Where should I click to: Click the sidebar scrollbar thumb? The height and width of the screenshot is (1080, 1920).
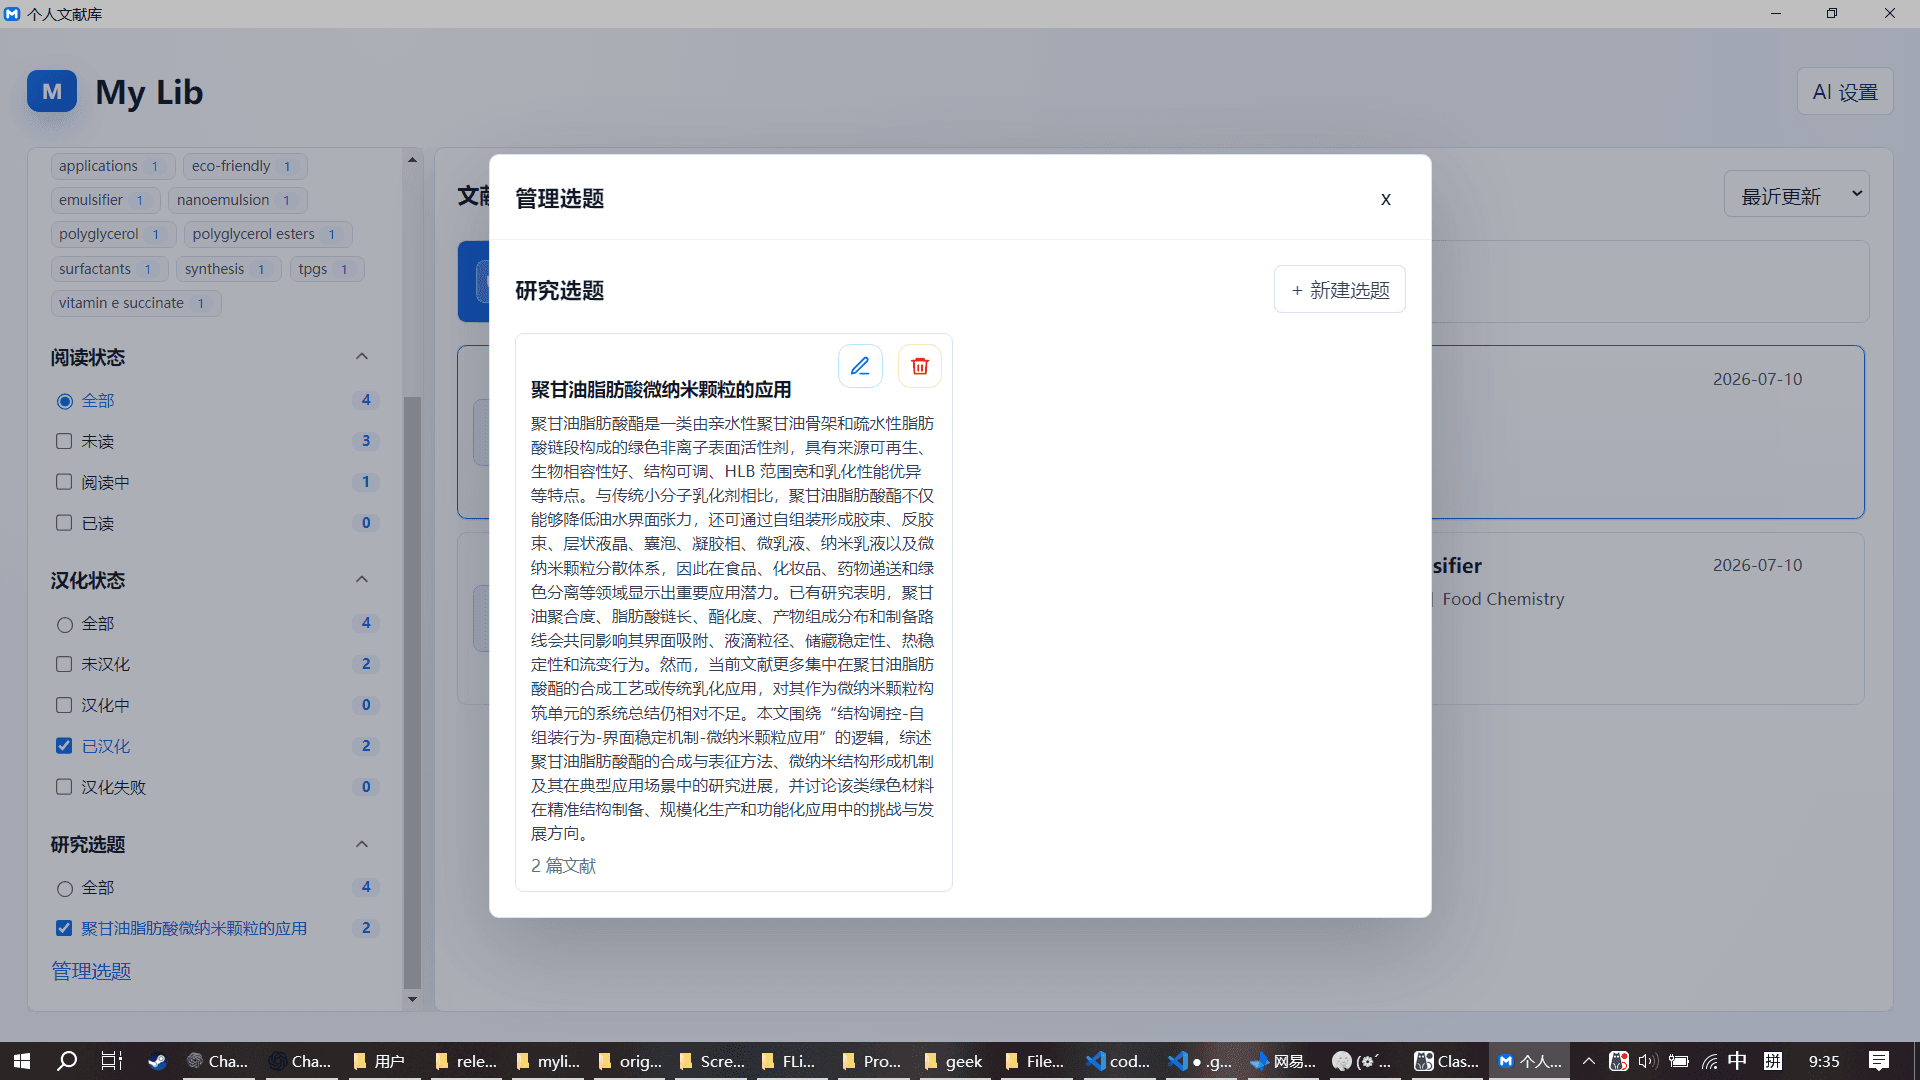[x=412, y=692]
